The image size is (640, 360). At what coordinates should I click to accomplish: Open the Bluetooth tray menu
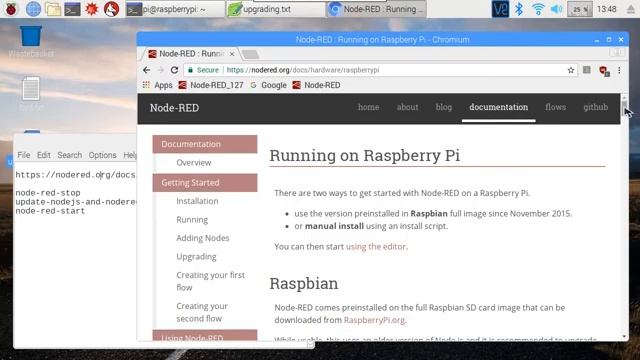(x=519, y=9)
